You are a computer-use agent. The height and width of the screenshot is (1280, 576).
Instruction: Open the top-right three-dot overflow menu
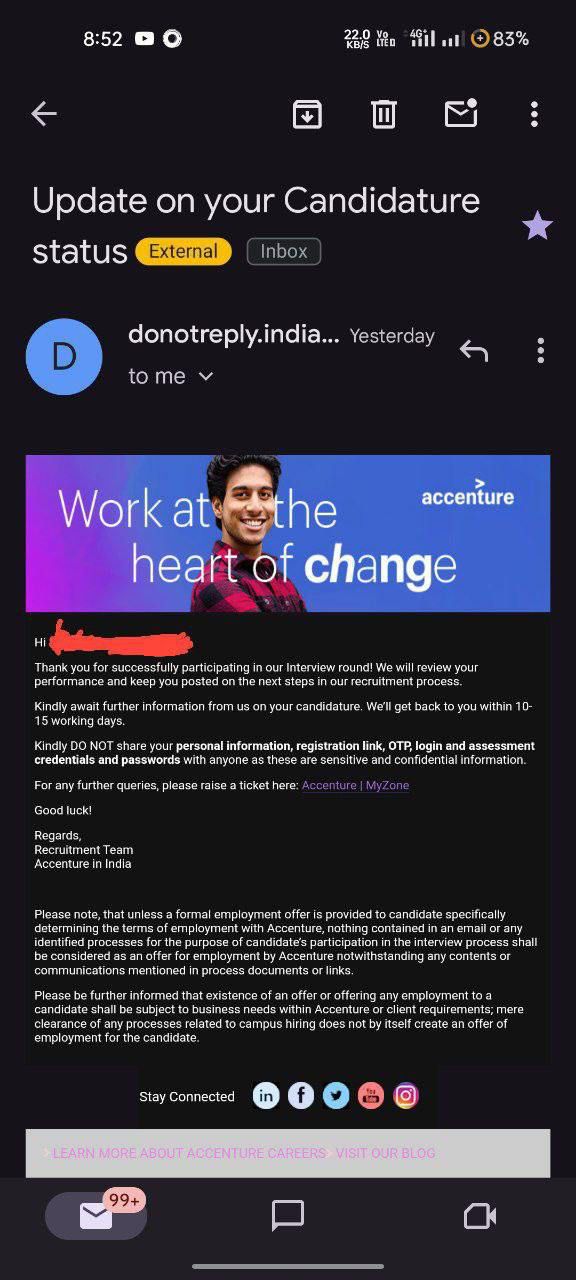pyautogui.click(x=534, y=114)
